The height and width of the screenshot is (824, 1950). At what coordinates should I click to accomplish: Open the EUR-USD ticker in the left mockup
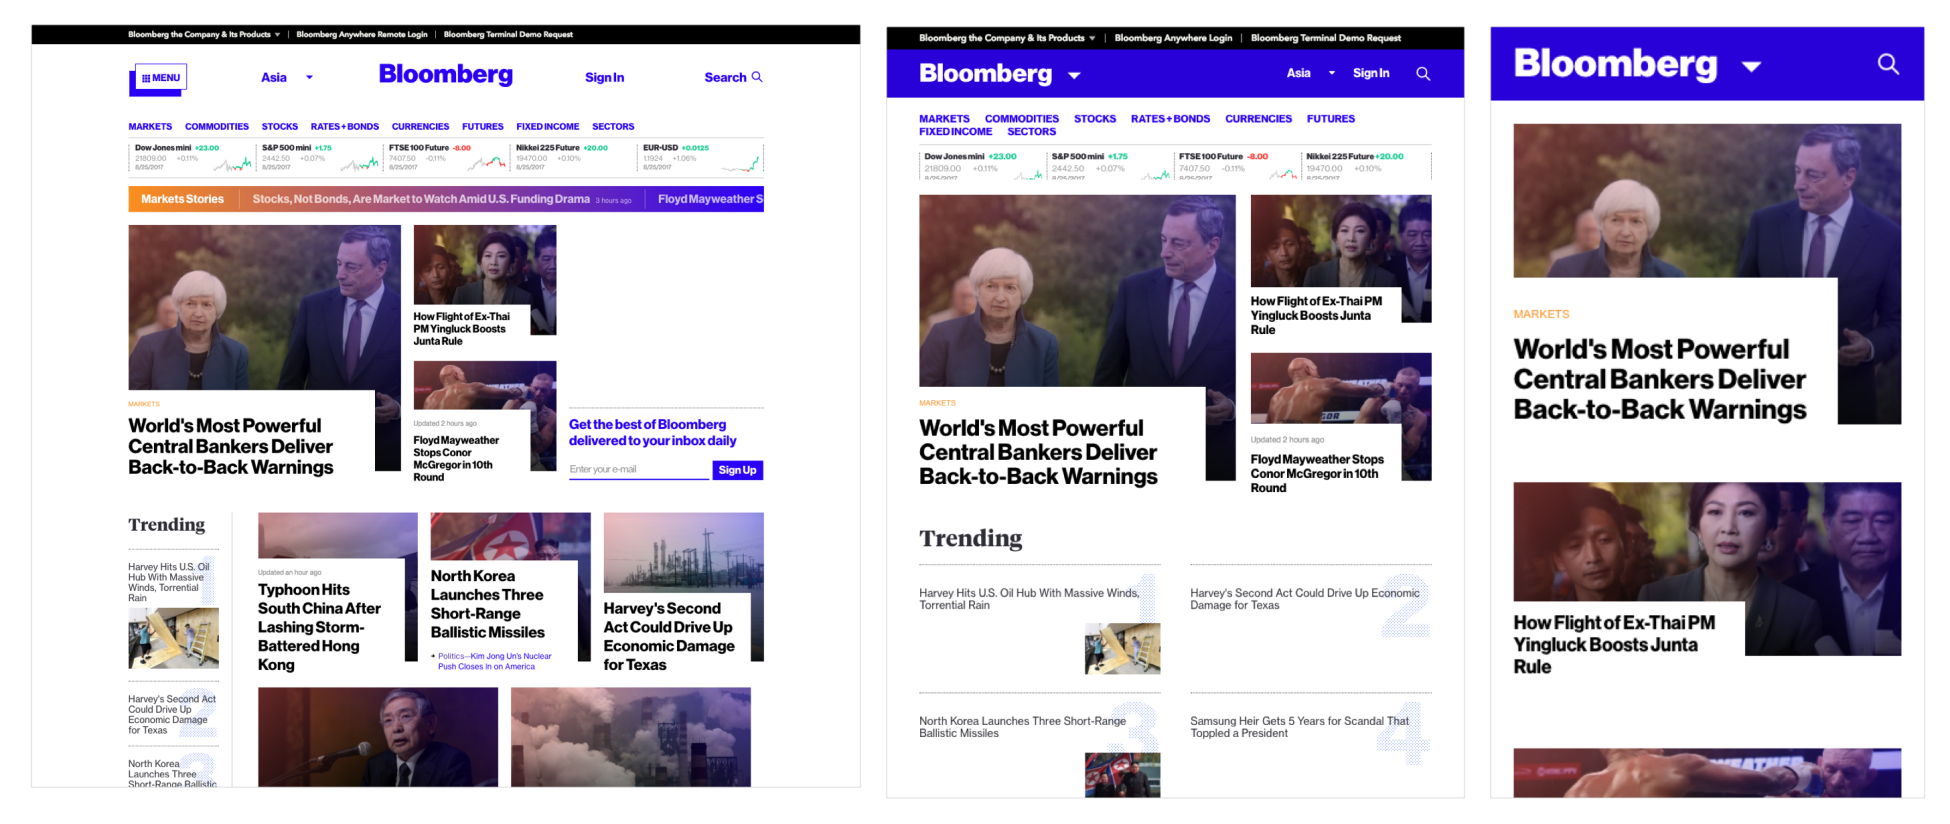[x=701, y=157]
